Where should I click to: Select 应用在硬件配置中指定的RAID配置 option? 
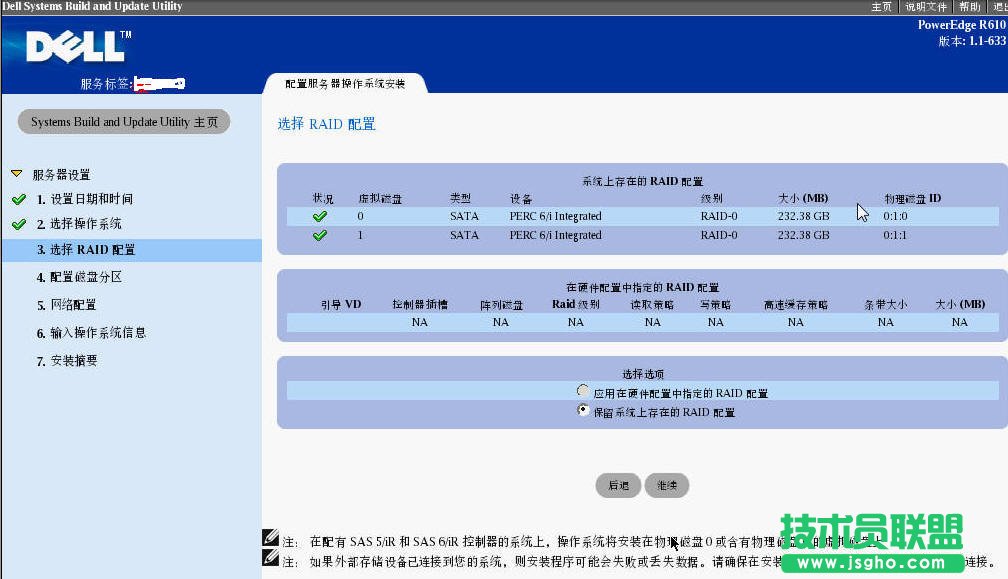[582, 392]
